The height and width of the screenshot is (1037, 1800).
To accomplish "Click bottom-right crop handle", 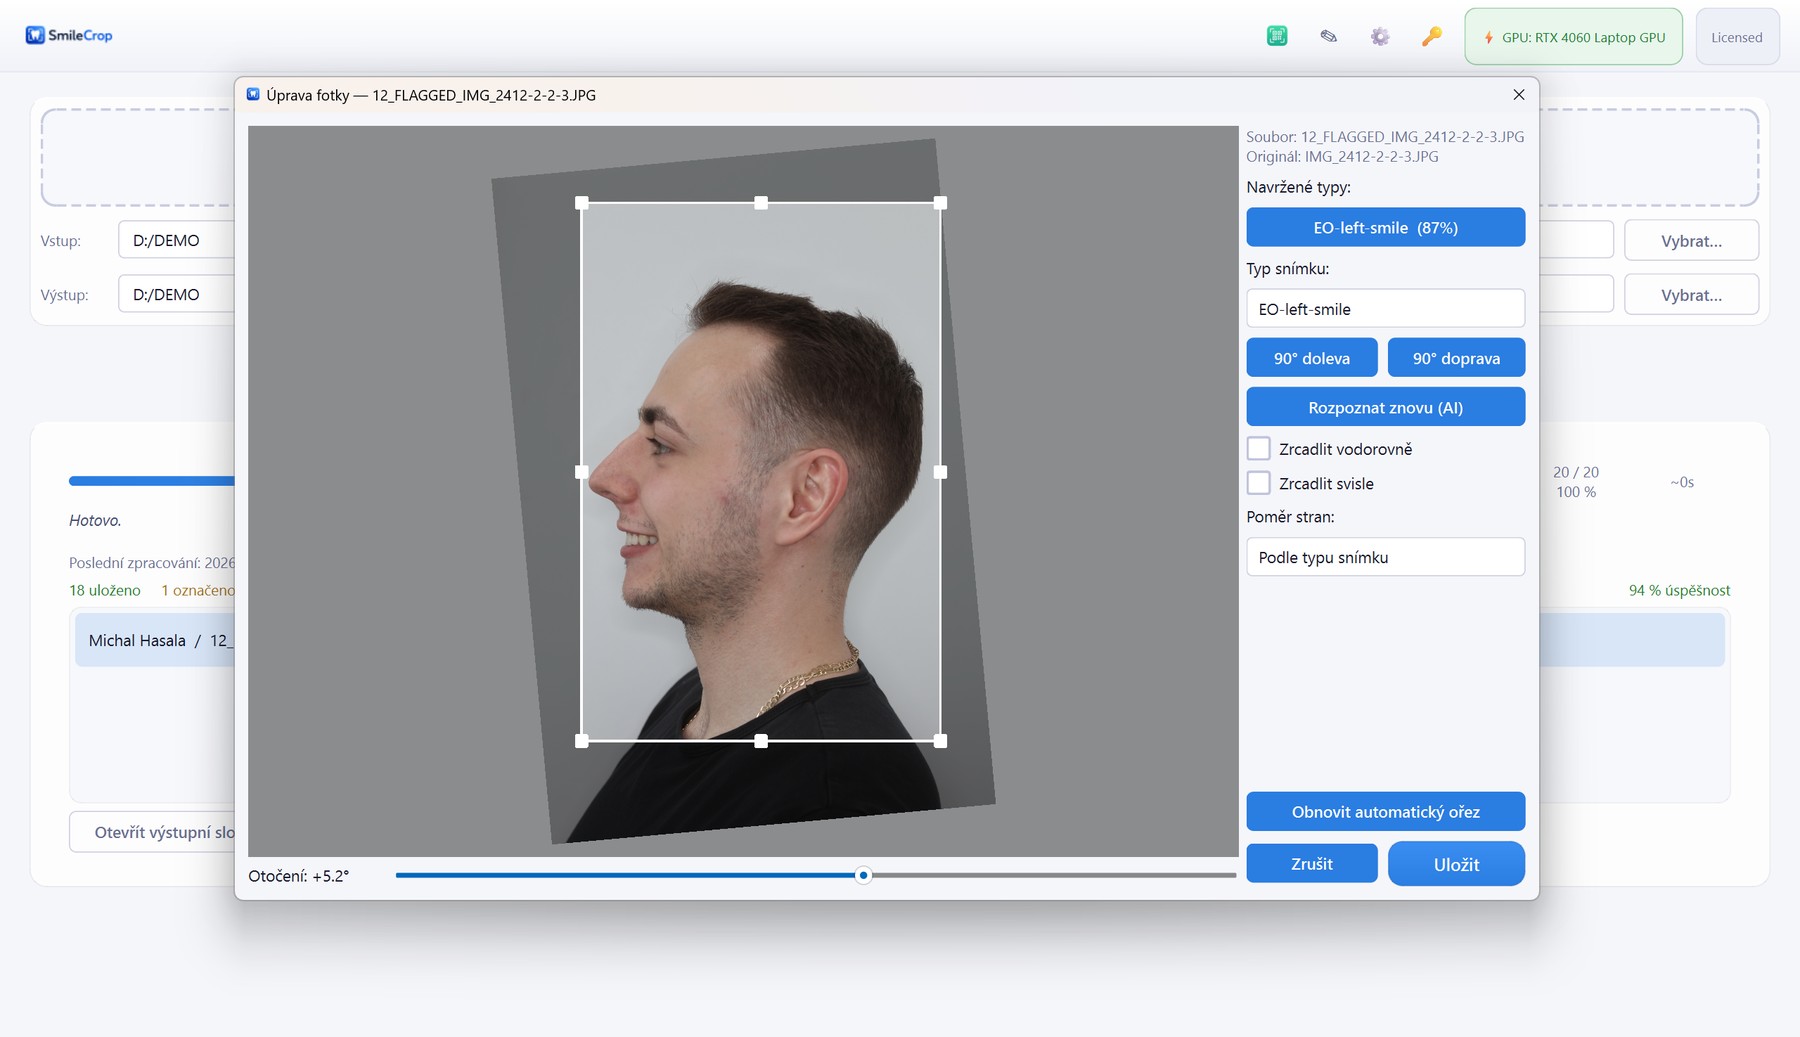I will click(940, 741).
